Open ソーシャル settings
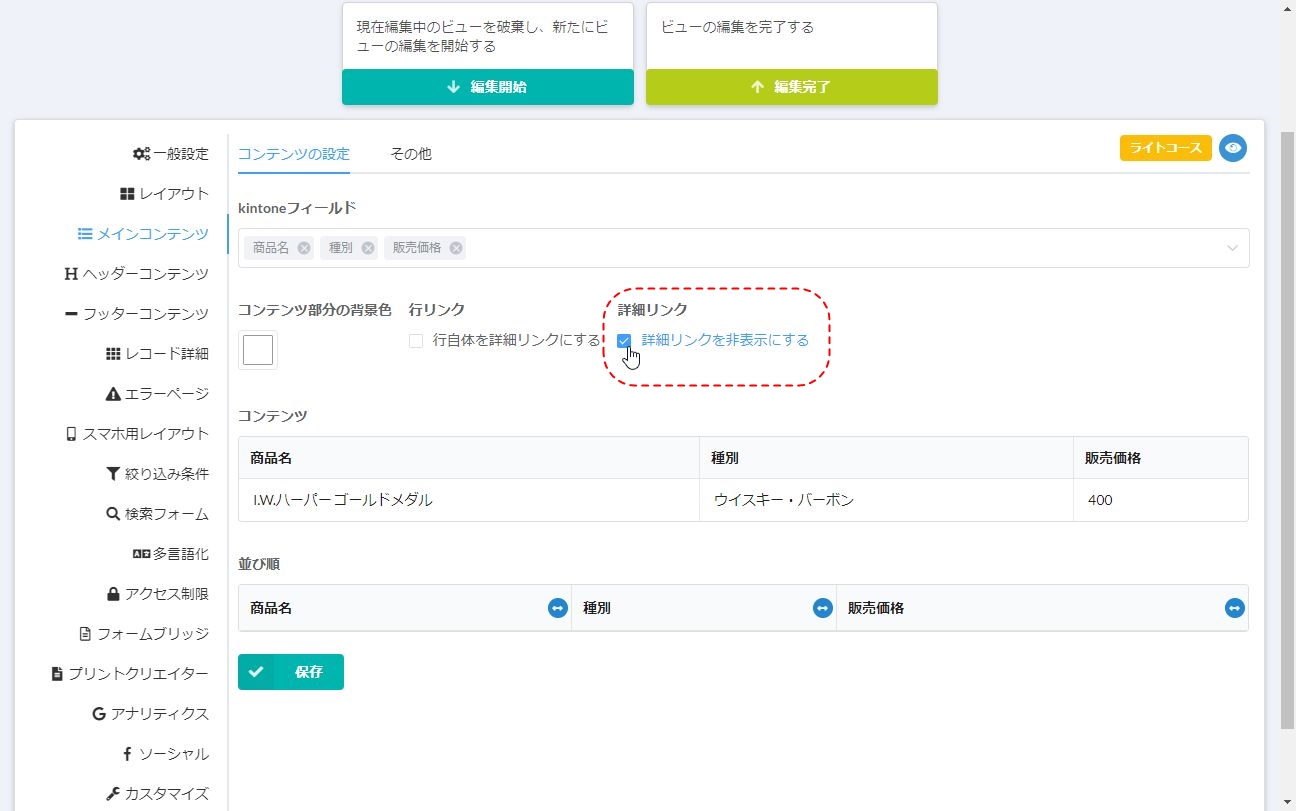The height and width of the screenshot is (811, 1296). coord(165,754)
